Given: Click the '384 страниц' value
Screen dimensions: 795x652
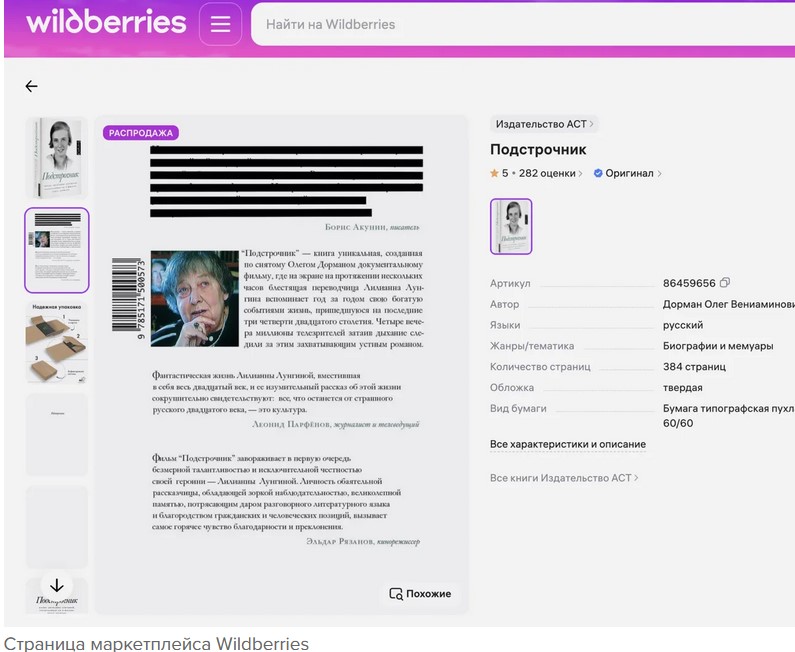Looking at the screenshot, I should pos(694,367).
